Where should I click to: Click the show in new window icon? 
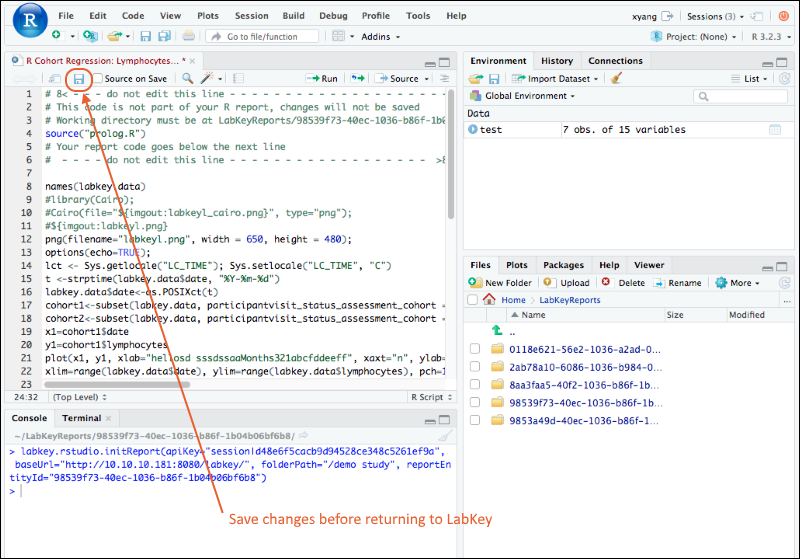[55, 79]
